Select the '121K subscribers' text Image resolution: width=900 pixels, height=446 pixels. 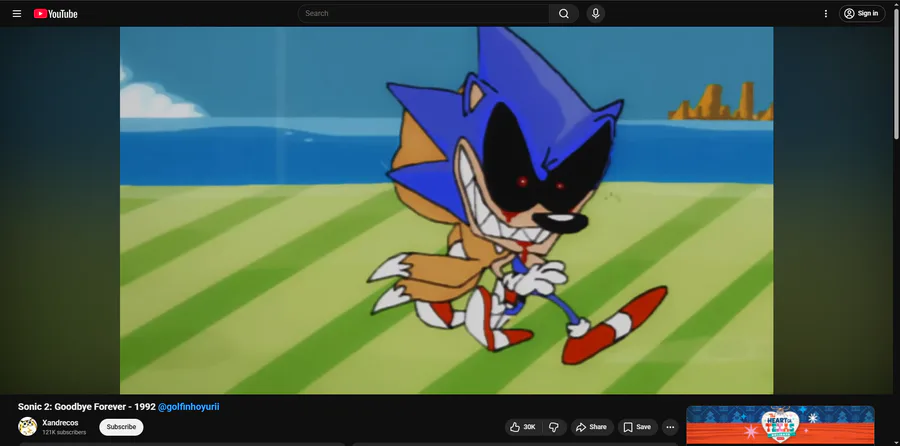click(64, 432)
